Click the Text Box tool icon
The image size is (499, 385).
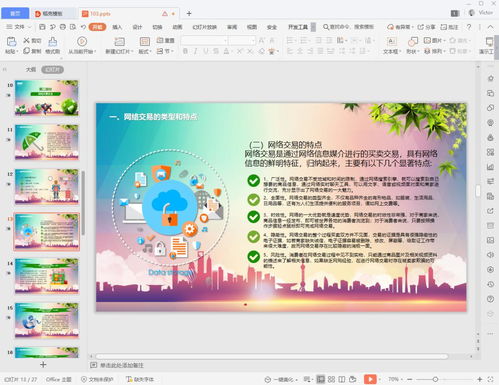[x=391, y=42]
